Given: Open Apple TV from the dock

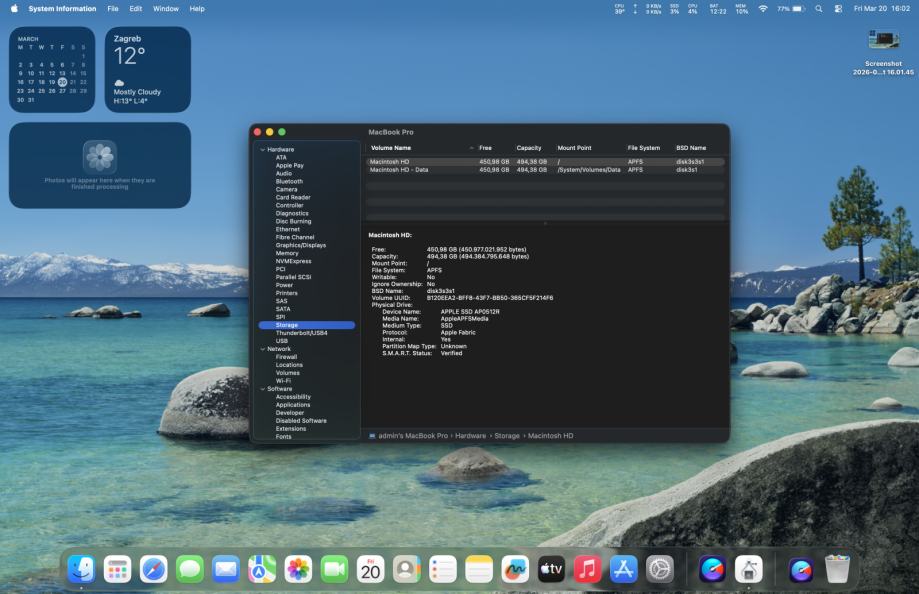Looking at the screenshot, I should pyautogui.click(x=551, y=569).
